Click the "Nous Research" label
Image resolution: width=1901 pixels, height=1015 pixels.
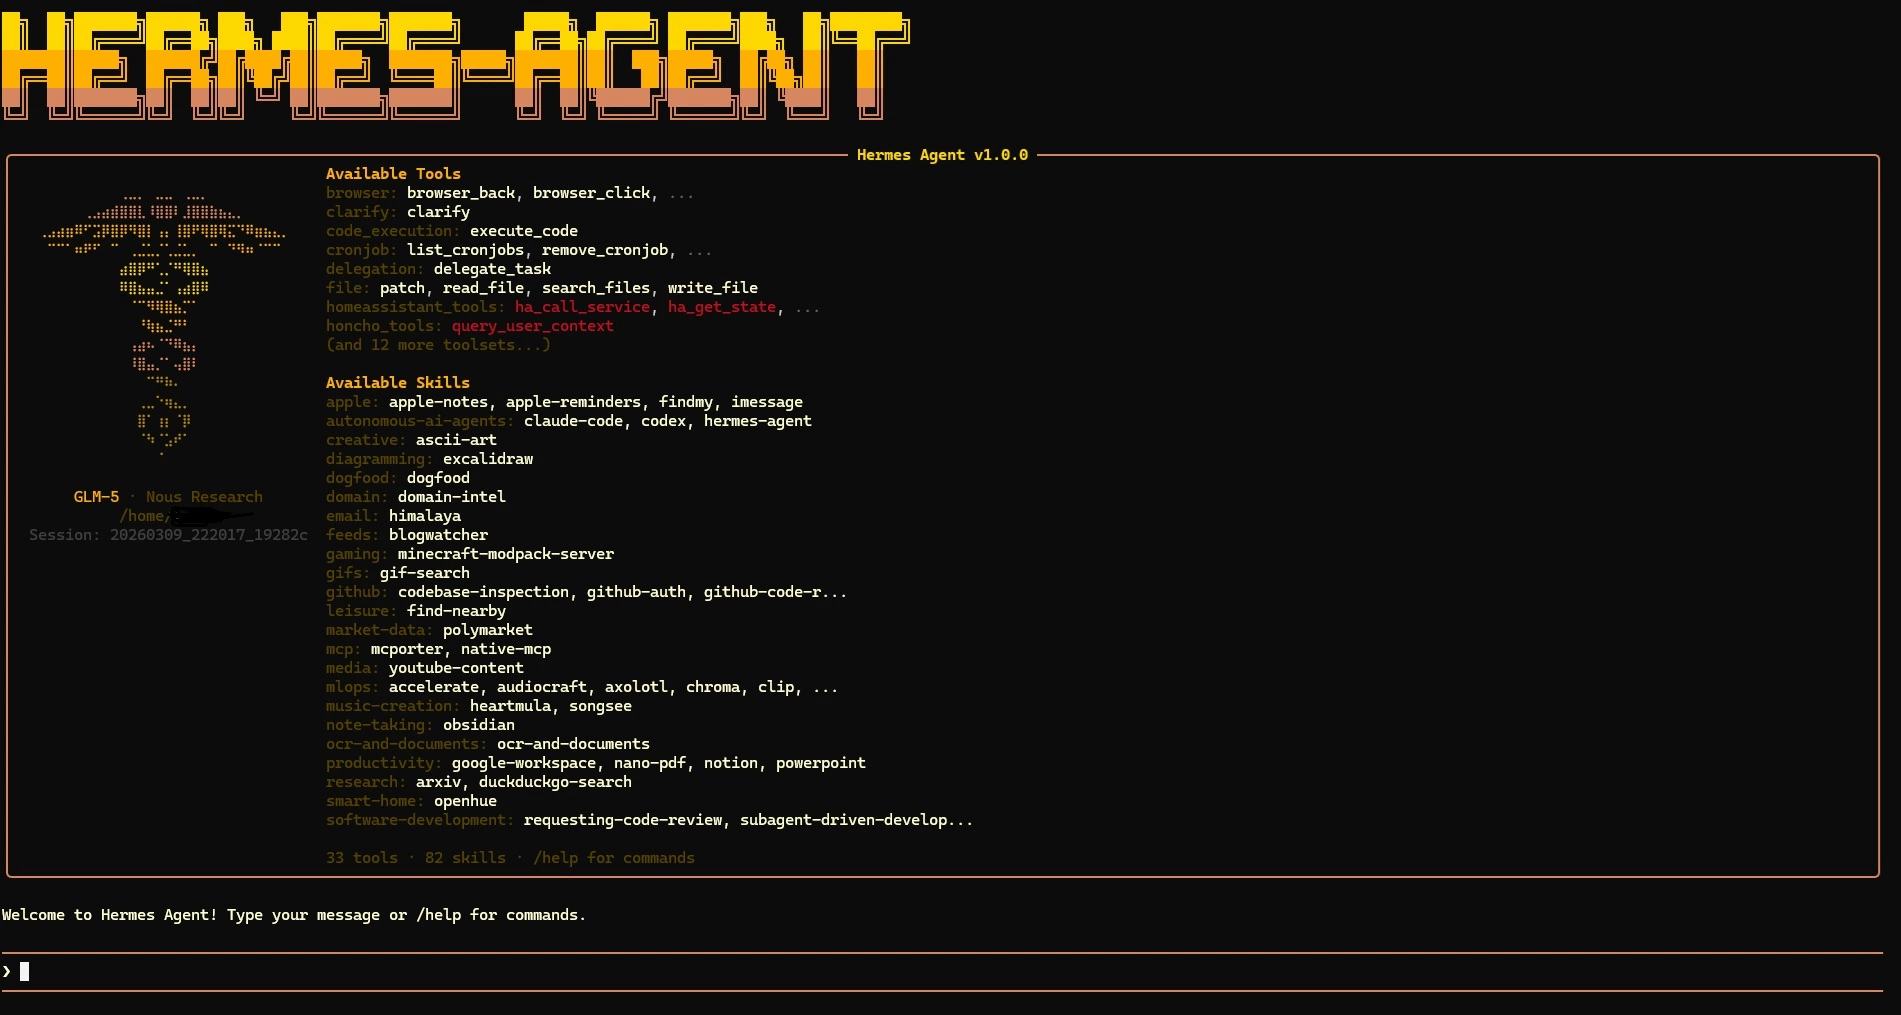coord(204,497)
